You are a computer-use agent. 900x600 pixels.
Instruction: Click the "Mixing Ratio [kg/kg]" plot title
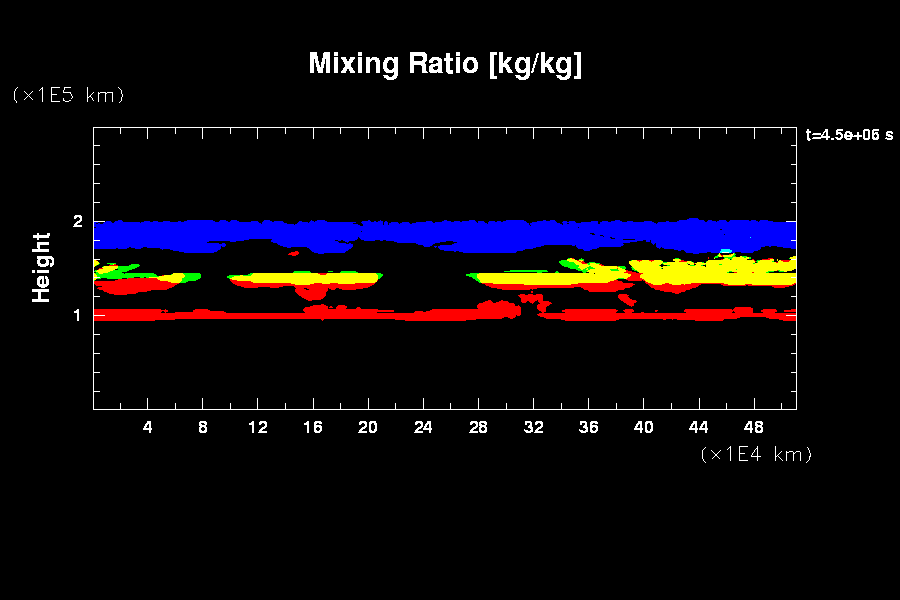[445, 64]
